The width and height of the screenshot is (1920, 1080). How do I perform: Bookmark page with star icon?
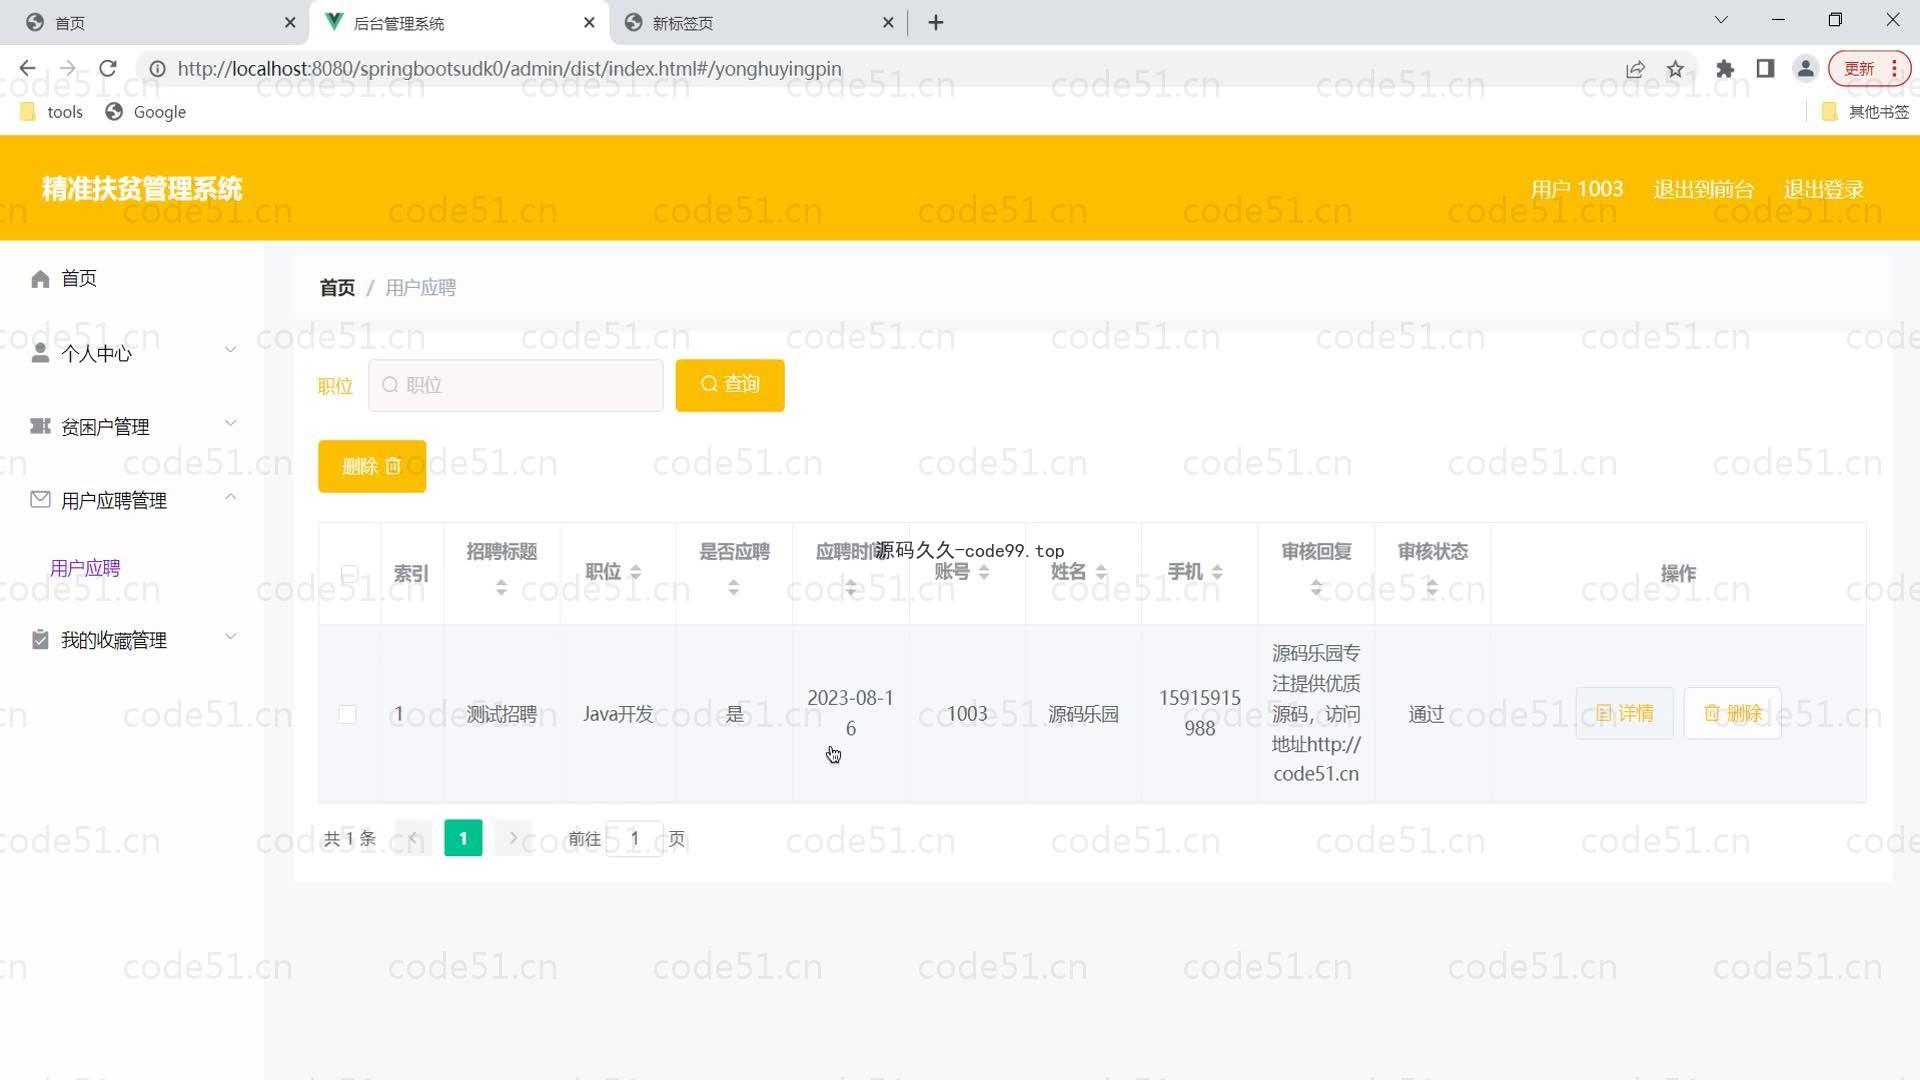pos(1675,69)
